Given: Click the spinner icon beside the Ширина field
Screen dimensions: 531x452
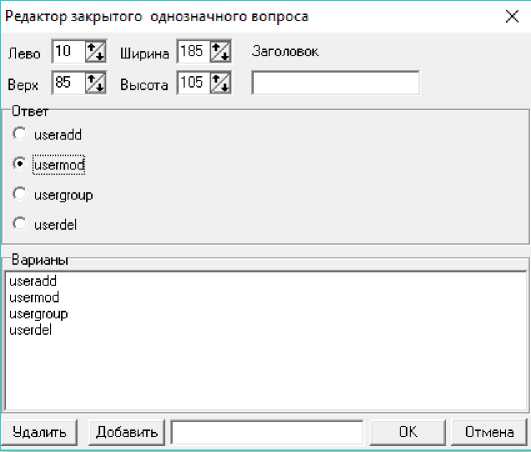Looking at the screenshot, I should pyautogui.click(x=220, y=52).
